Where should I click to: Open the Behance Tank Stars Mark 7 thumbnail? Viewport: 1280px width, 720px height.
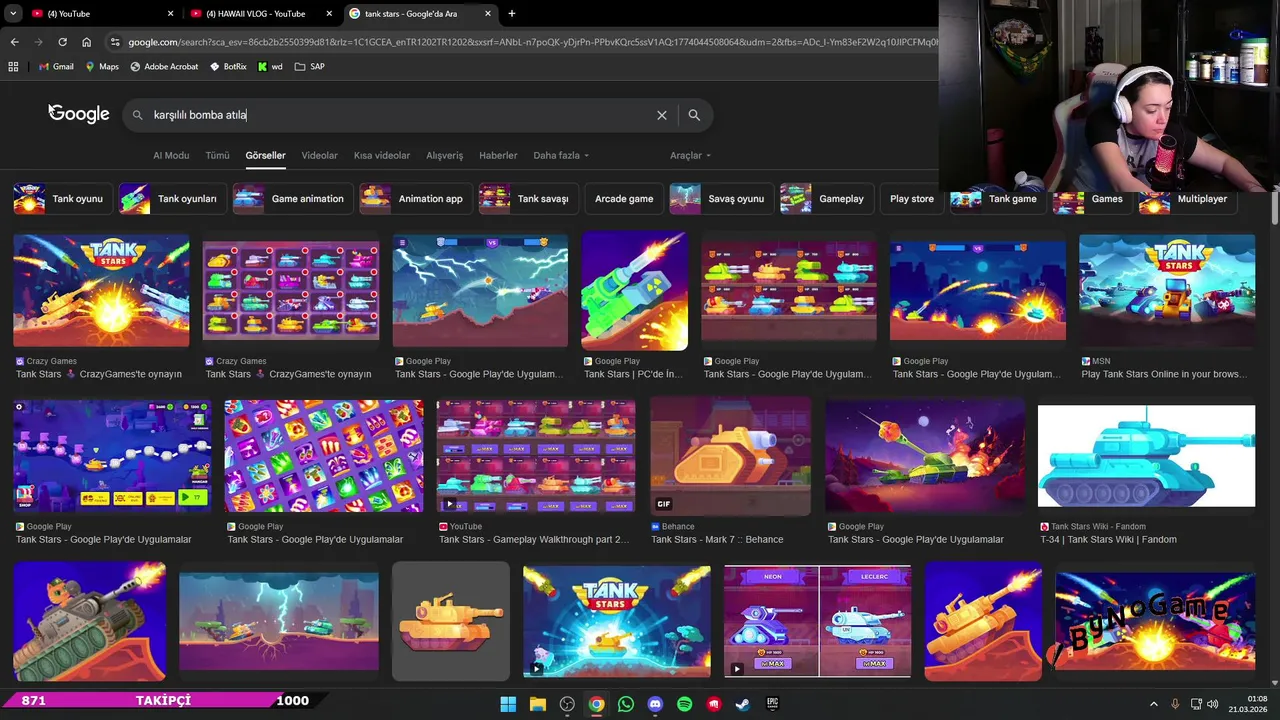[x=730, y=456]
